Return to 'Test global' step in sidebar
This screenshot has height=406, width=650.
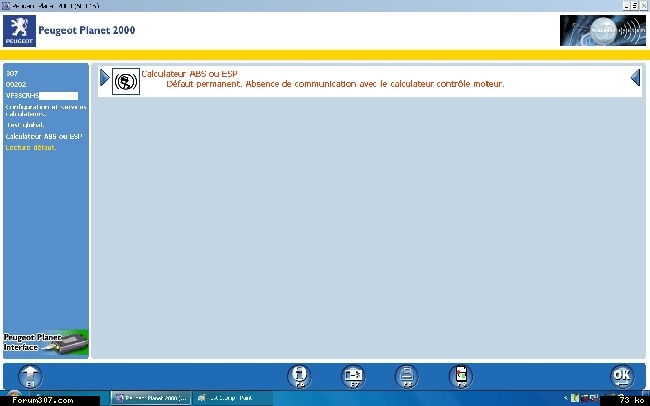tap(25, 125)
